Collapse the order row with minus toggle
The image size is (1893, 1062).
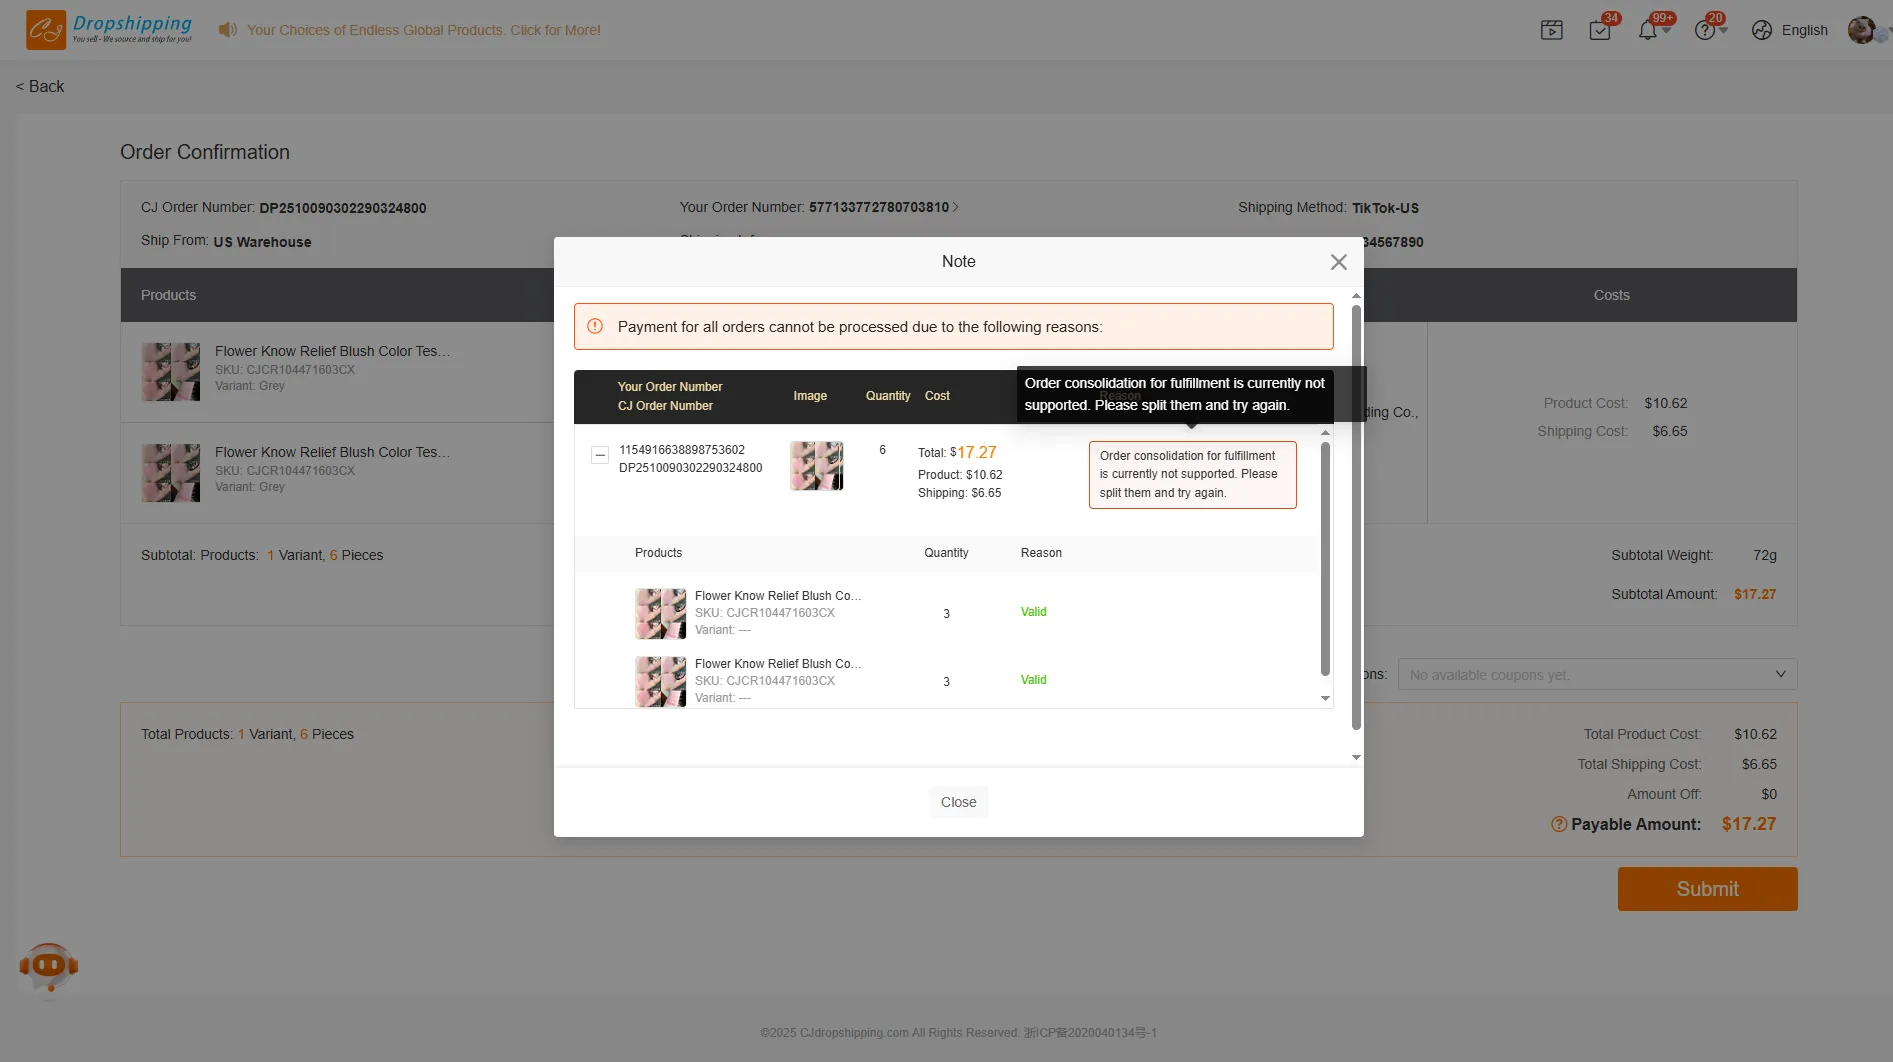[600, 455]
